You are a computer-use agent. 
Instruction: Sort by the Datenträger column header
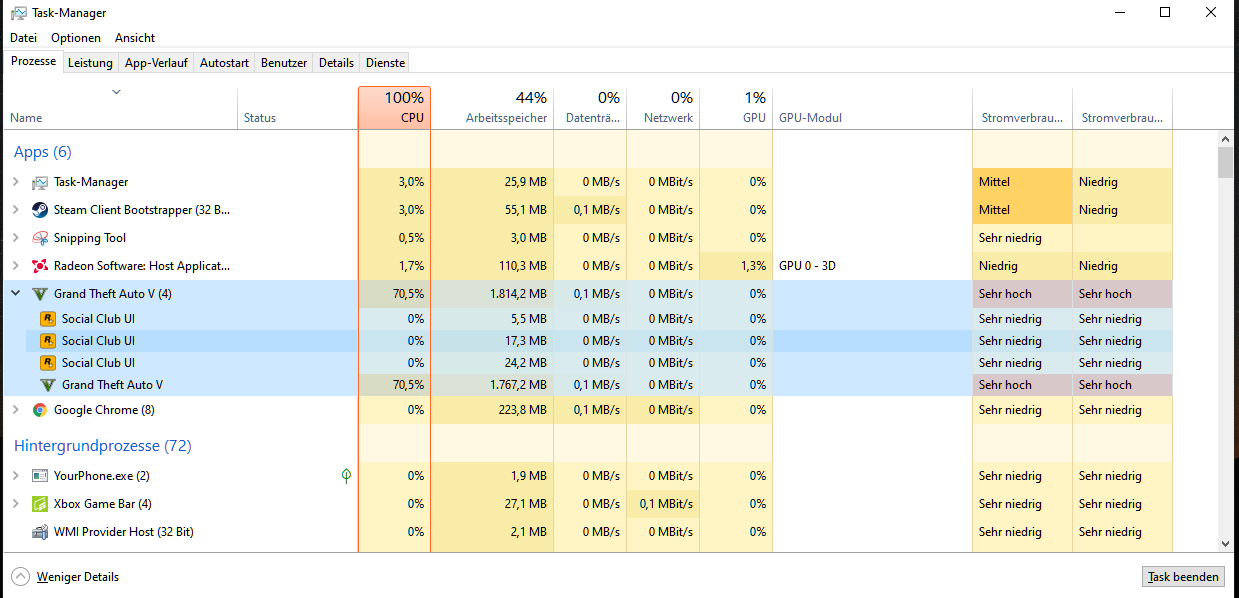click(590, 108)
